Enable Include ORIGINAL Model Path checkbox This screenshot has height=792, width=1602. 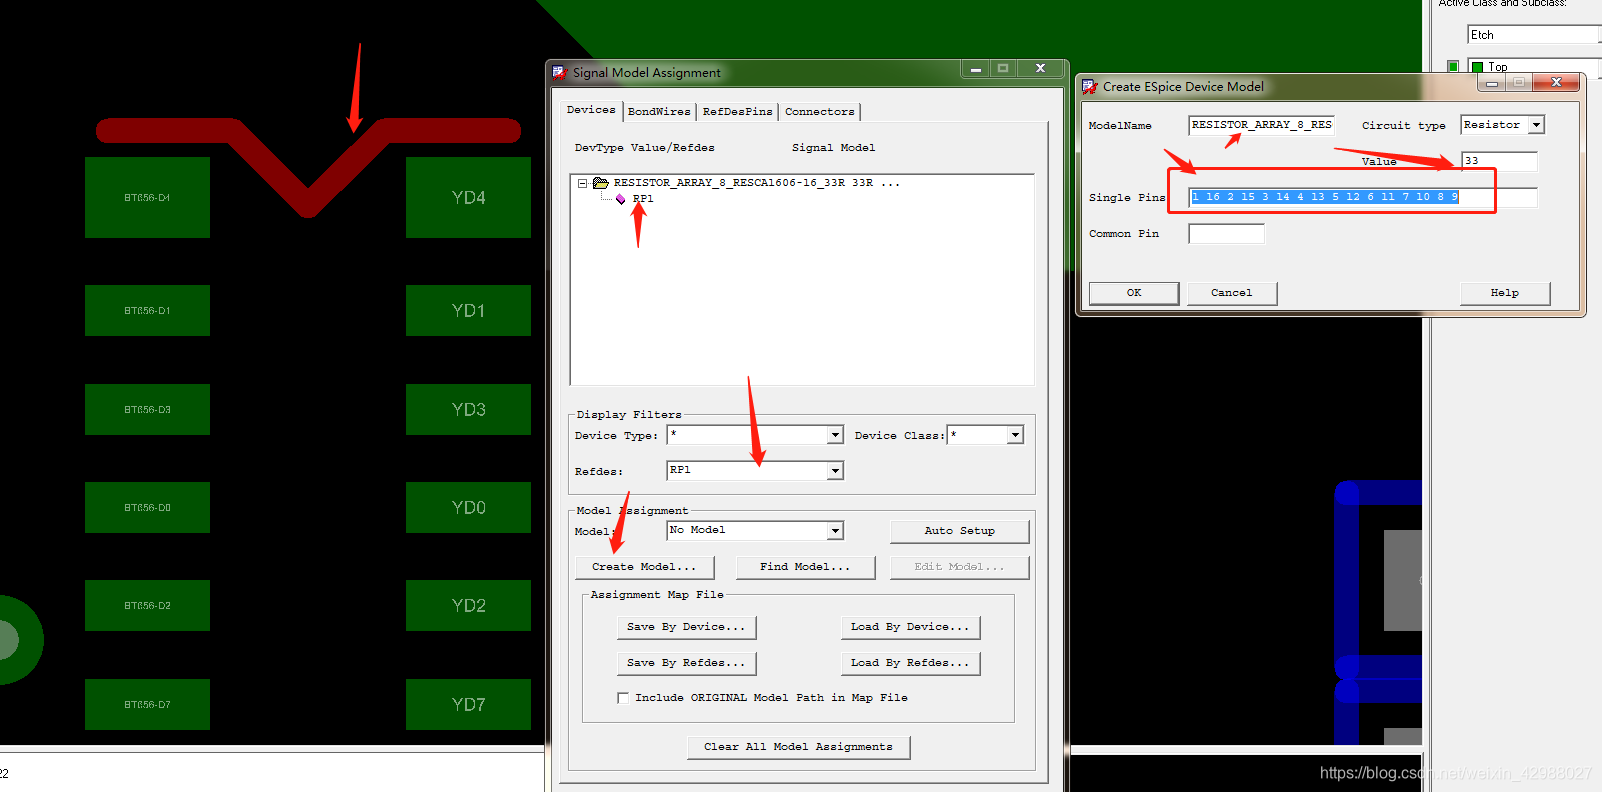tap(623, 698)
